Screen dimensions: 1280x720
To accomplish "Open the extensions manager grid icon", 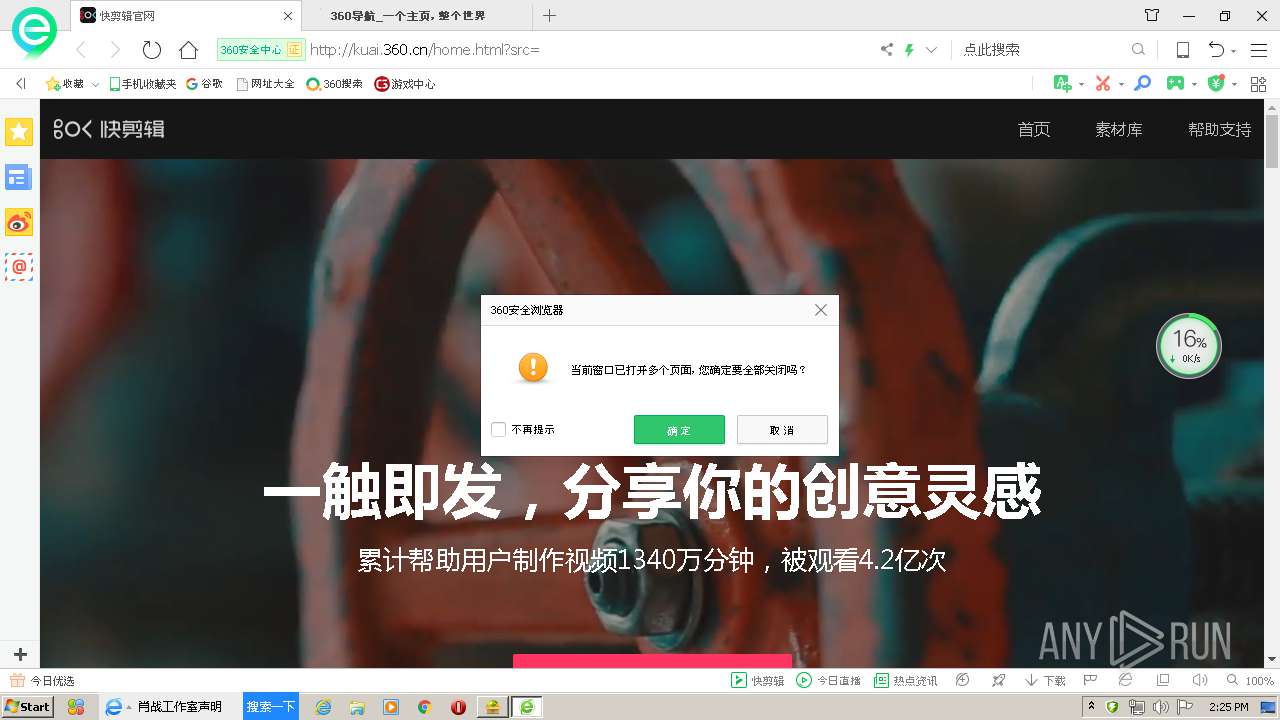I will pos(1258,84).
